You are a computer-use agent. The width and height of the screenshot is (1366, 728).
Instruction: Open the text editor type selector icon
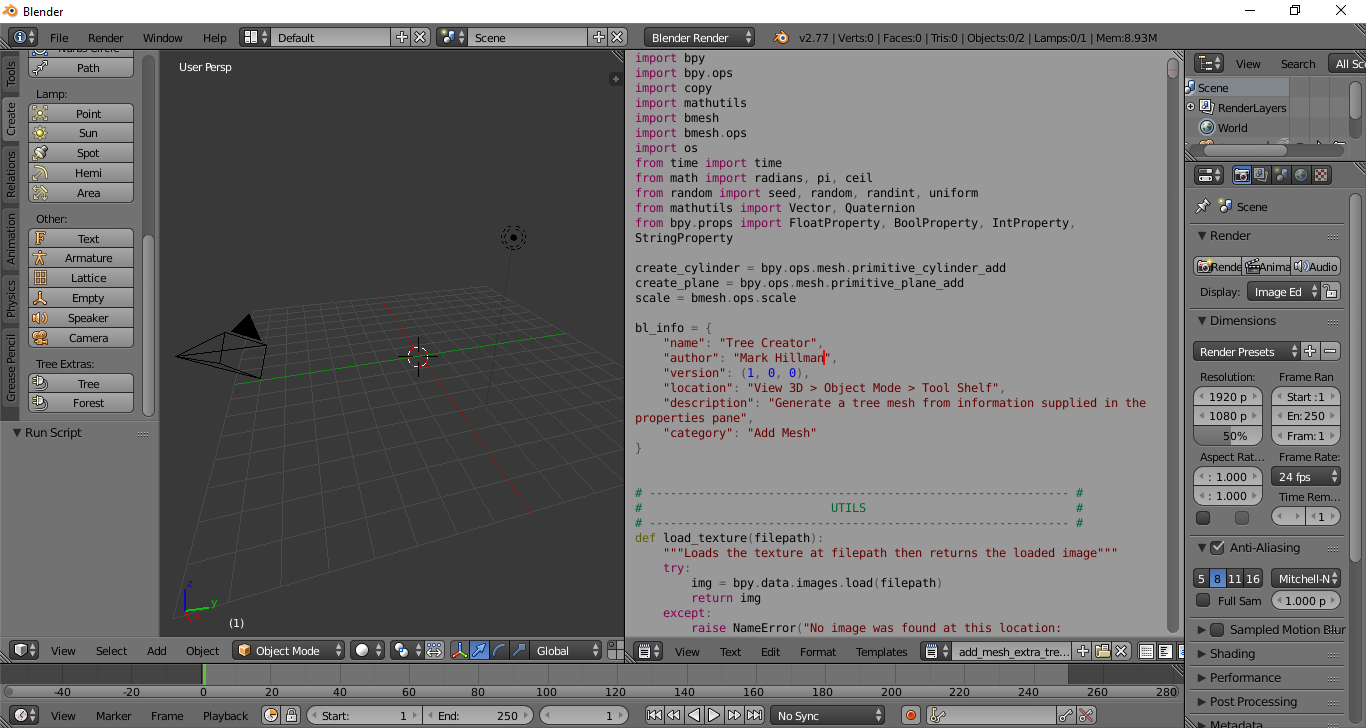click(650, 651)
